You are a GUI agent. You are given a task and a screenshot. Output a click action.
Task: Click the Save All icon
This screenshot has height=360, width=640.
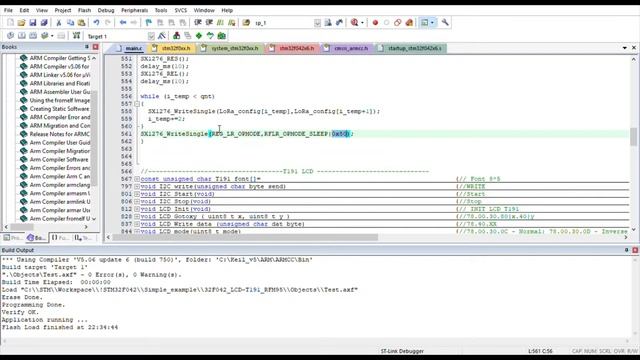coord(44,23)
